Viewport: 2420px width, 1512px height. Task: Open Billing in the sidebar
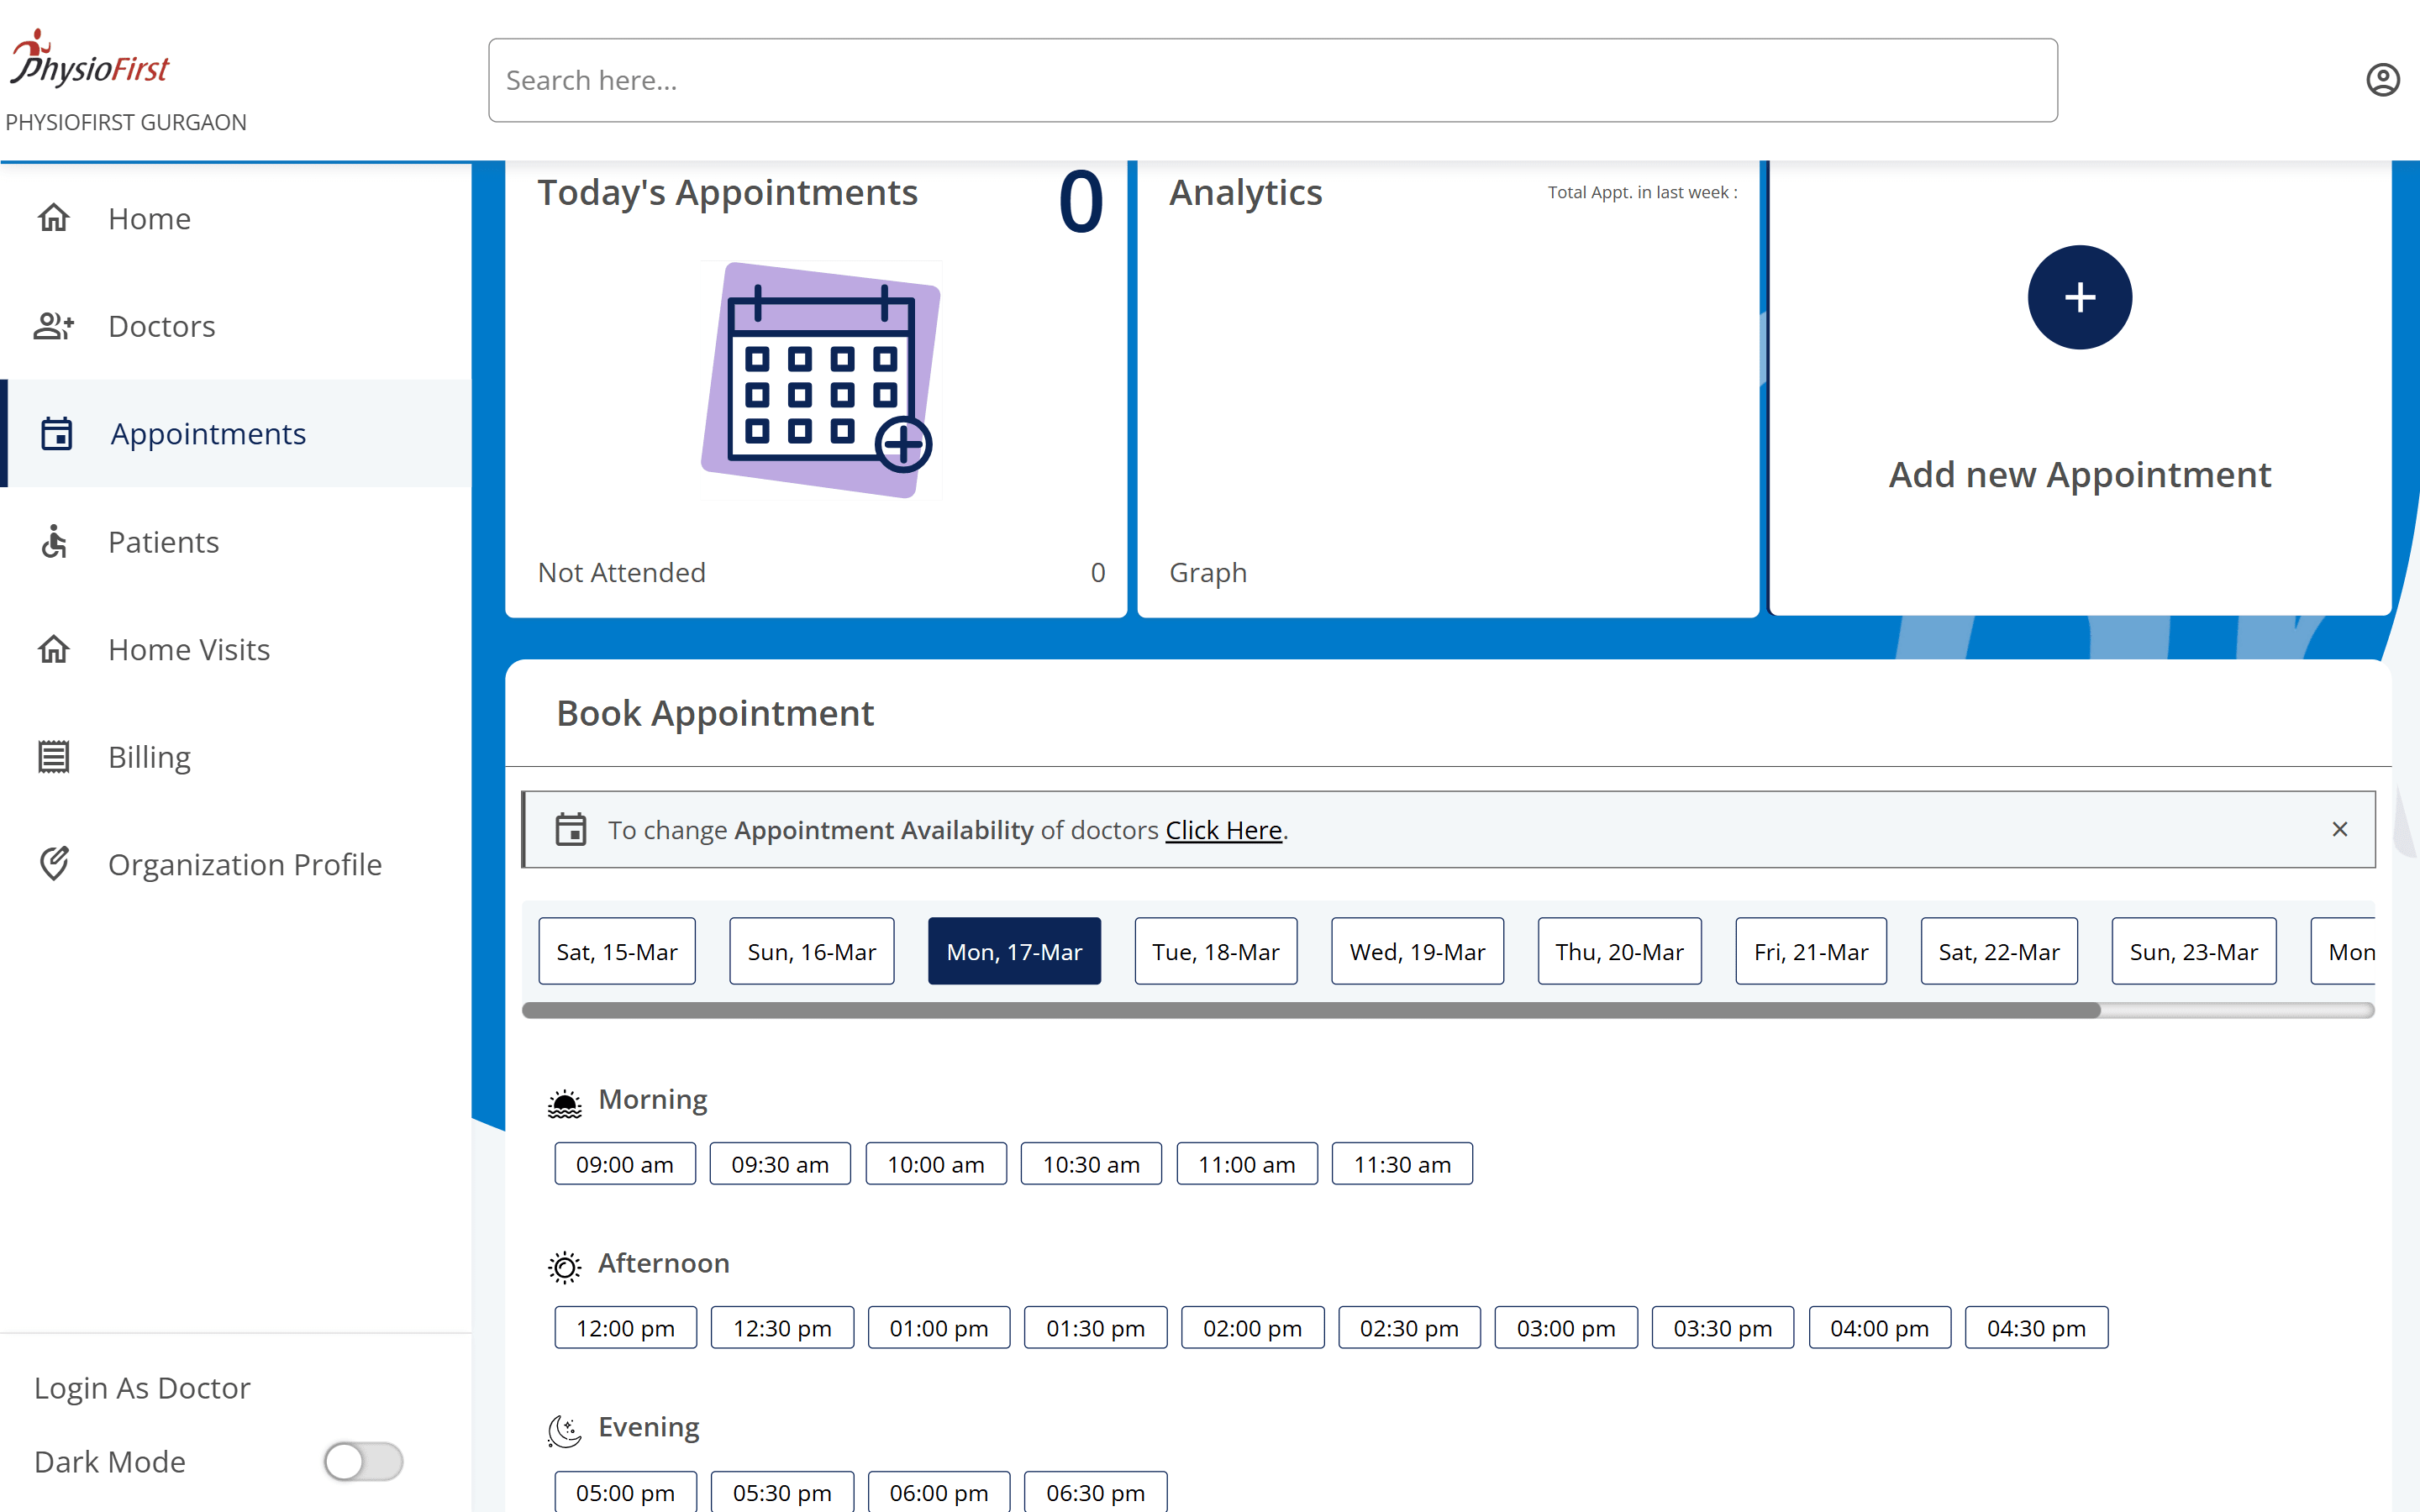coord(236,757)
